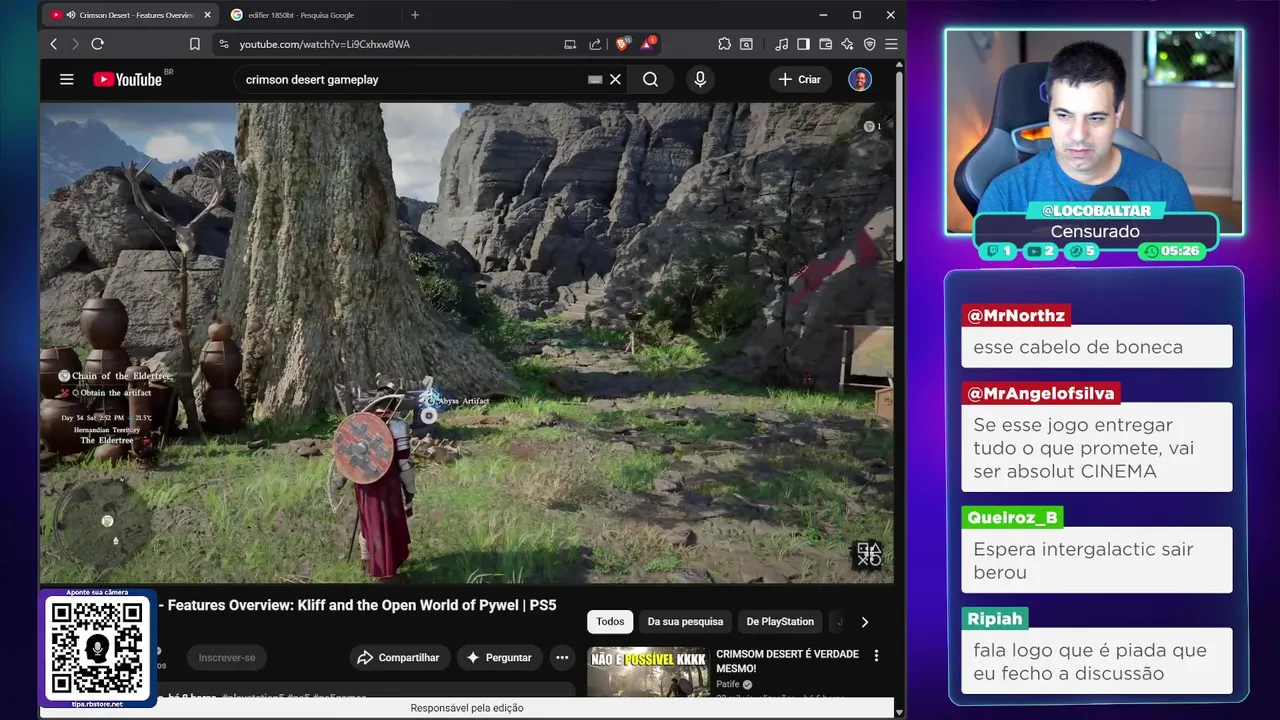Click inside the Crimson Desert video player
The height and width of the screenshot is (720, 1280).
467,343
